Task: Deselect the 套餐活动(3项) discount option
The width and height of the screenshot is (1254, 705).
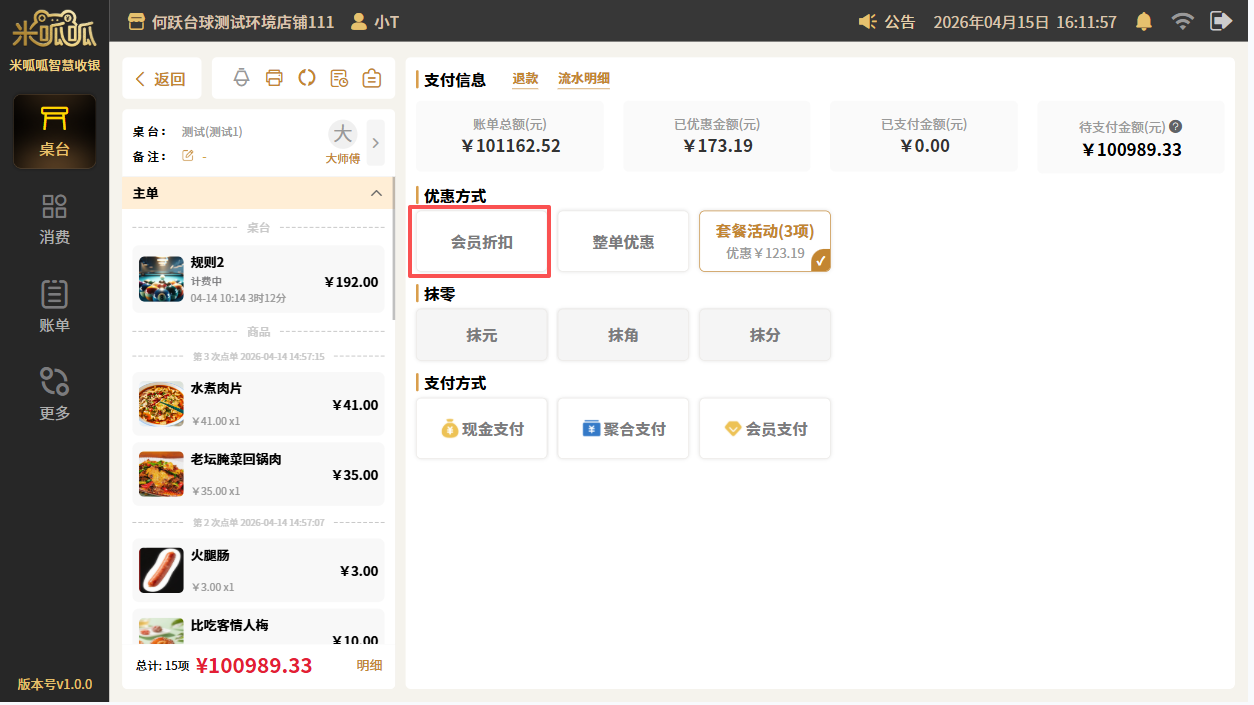Action: [764, 241]
